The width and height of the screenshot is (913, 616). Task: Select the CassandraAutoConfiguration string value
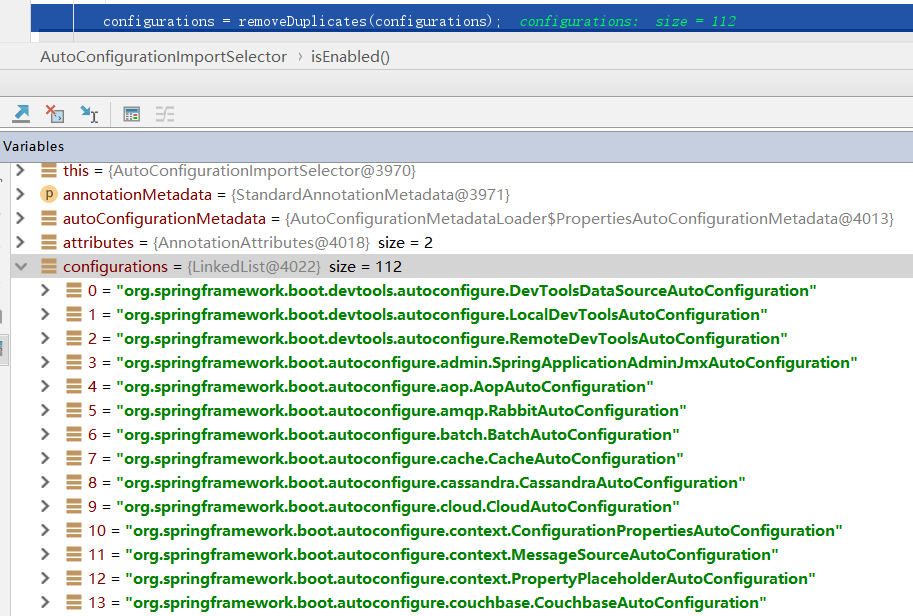click(x=431, y=482)
